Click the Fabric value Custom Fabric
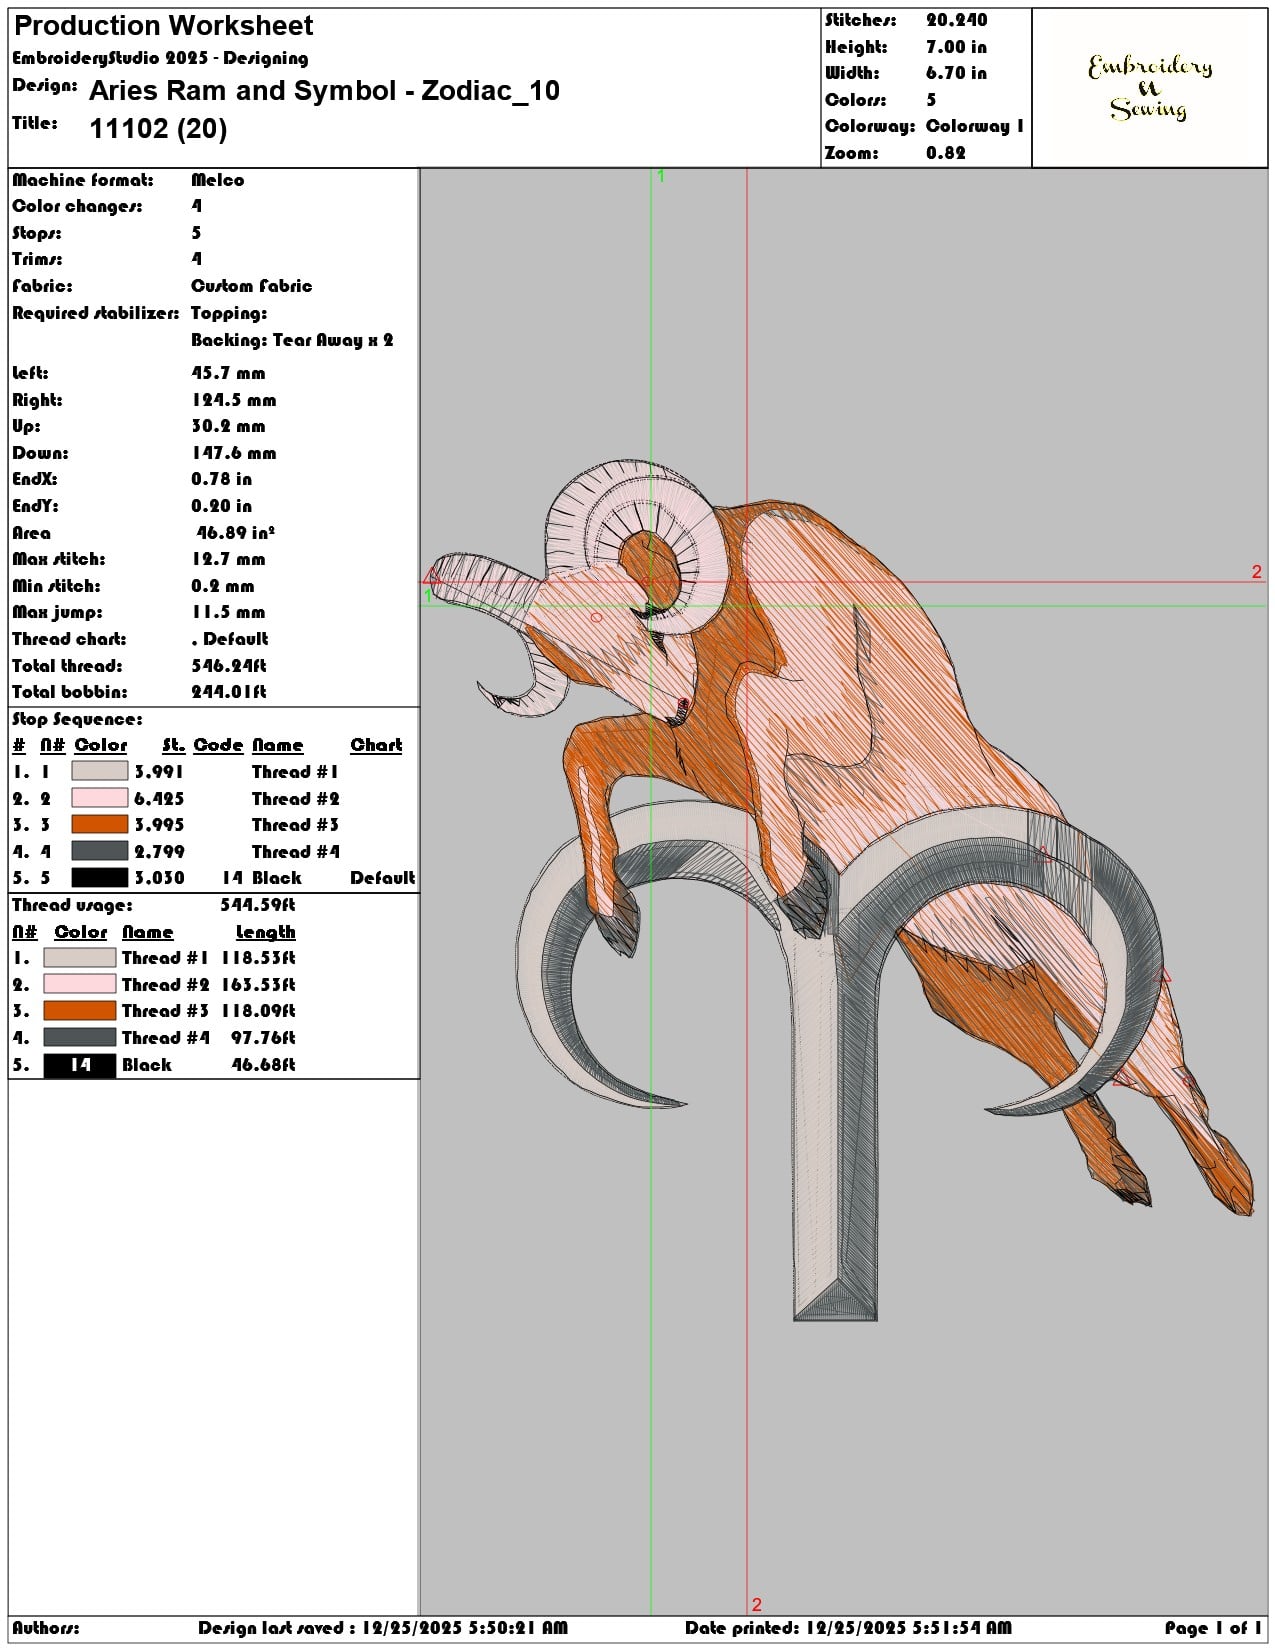The image size is (1275, 1650). pos(252,286)
